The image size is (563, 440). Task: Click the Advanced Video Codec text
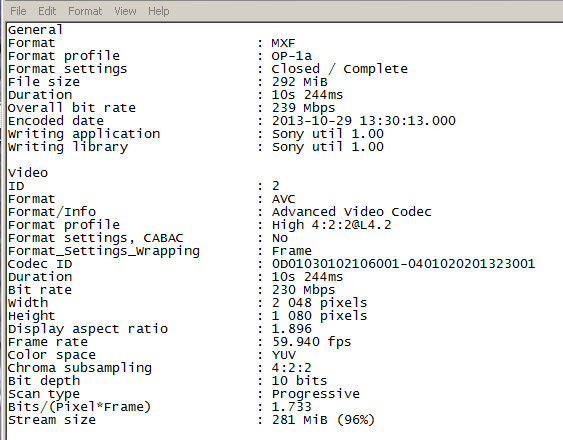point(352,212)
